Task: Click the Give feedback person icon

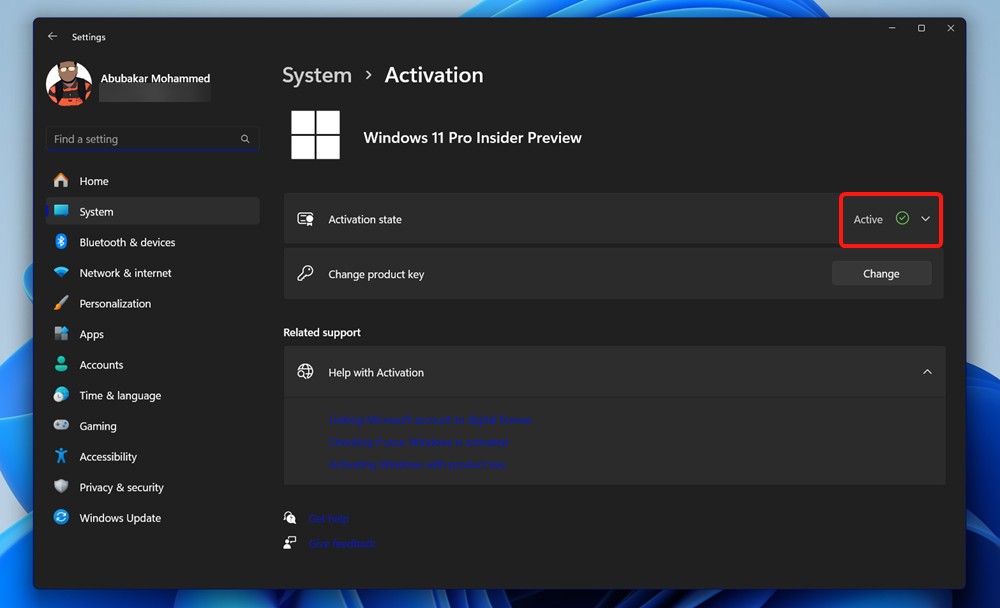Action: click(x=290, y=542)
